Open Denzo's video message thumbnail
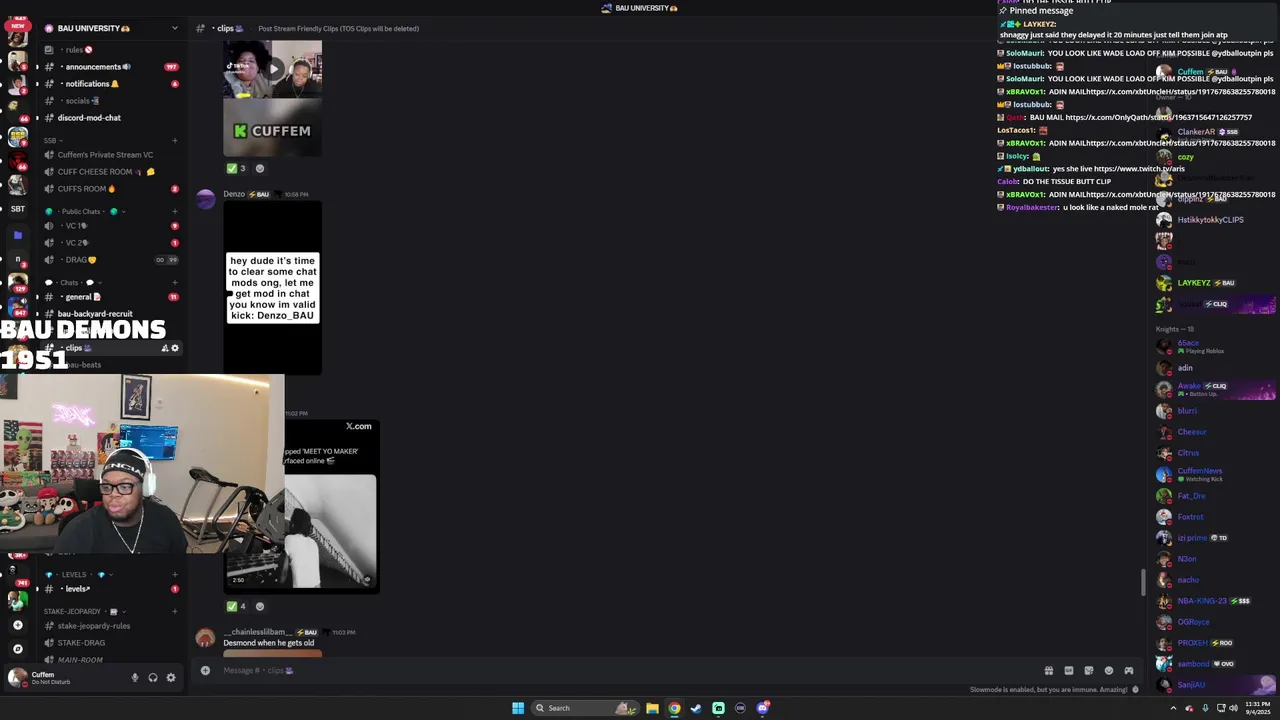Screen dimensions: 1280x720 click(x=272, y=288)
